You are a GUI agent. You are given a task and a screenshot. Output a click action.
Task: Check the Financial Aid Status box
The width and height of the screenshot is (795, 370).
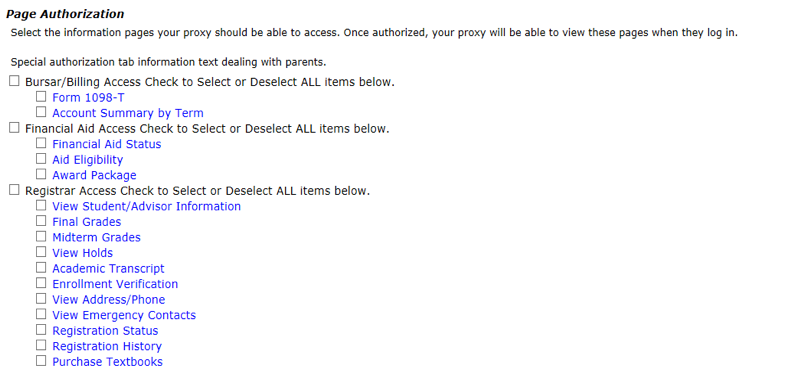(x=41, y=143)
